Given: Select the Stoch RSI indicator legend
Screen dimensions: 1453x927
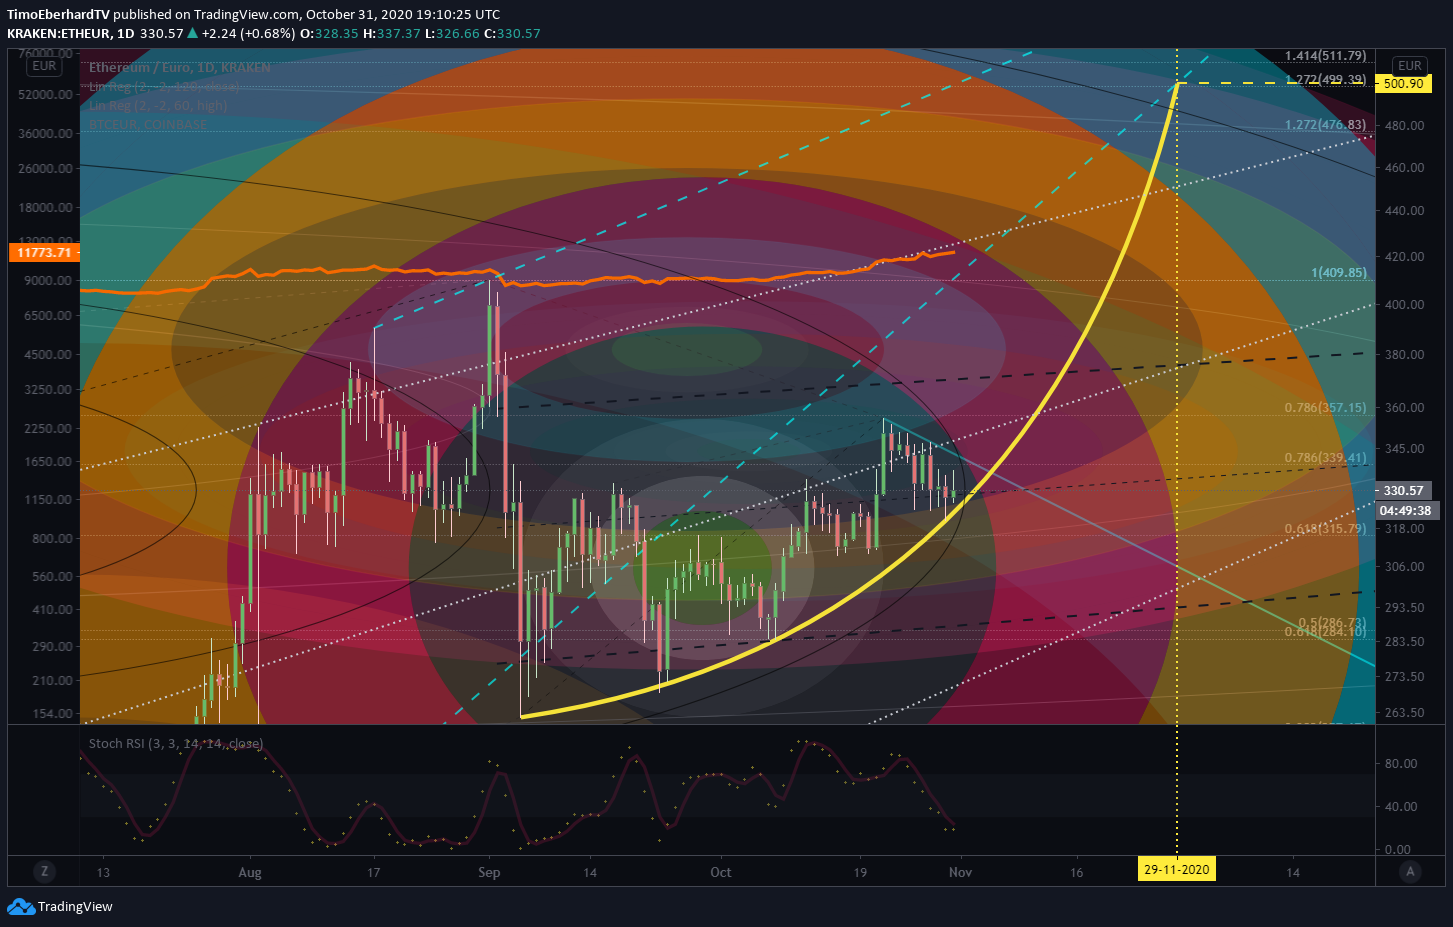Looking at the screenshot, I should [176, 743].
